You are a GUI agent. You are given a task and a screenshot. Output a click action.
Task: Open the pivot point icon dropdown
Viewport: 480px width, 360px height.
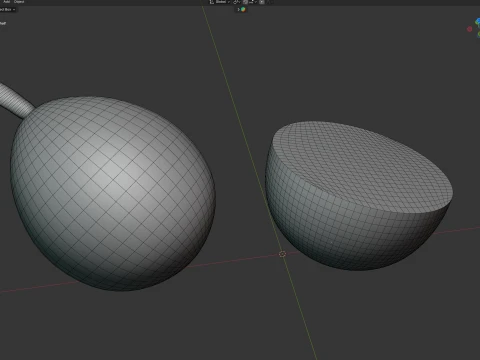pos(236,2)
